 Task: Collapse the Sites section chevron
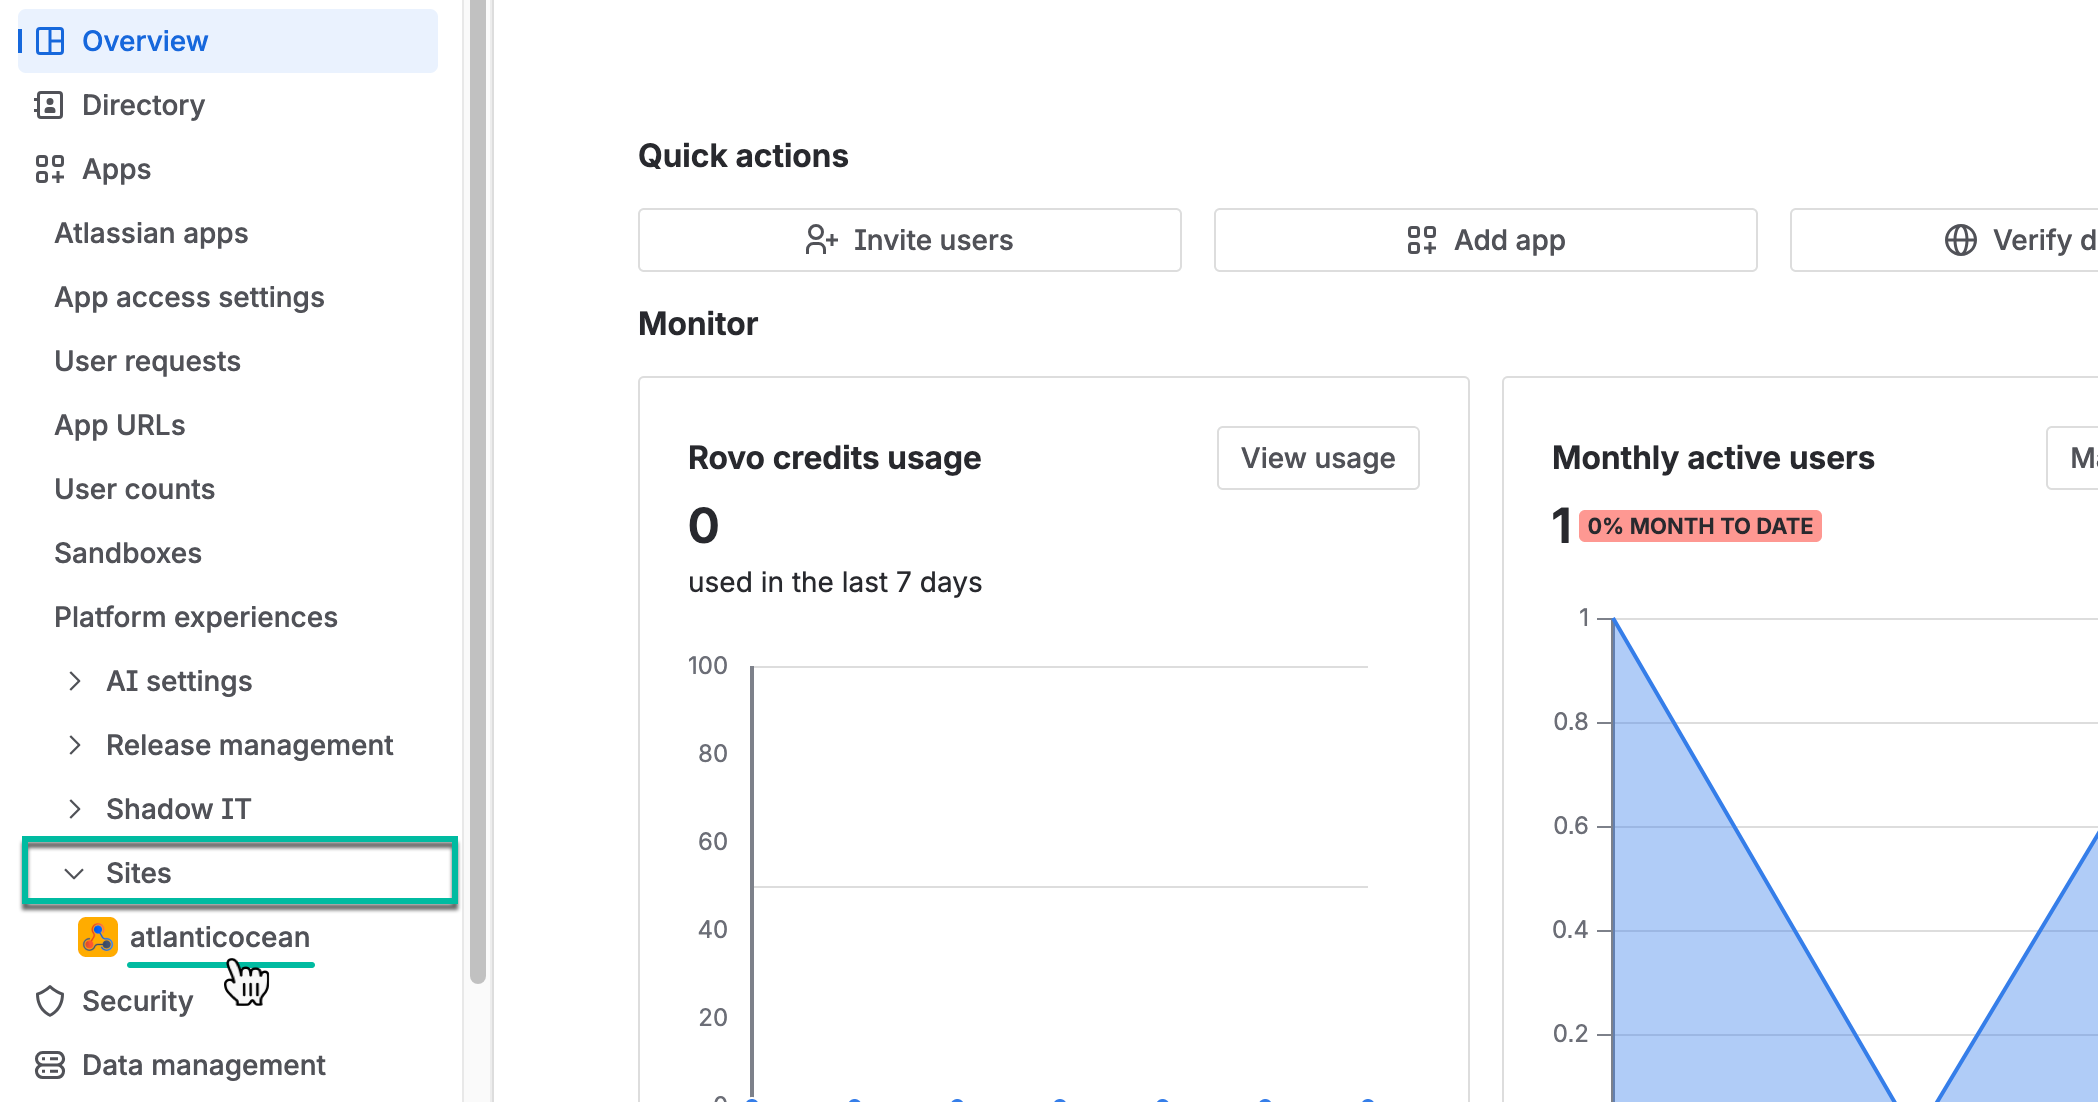74,872
